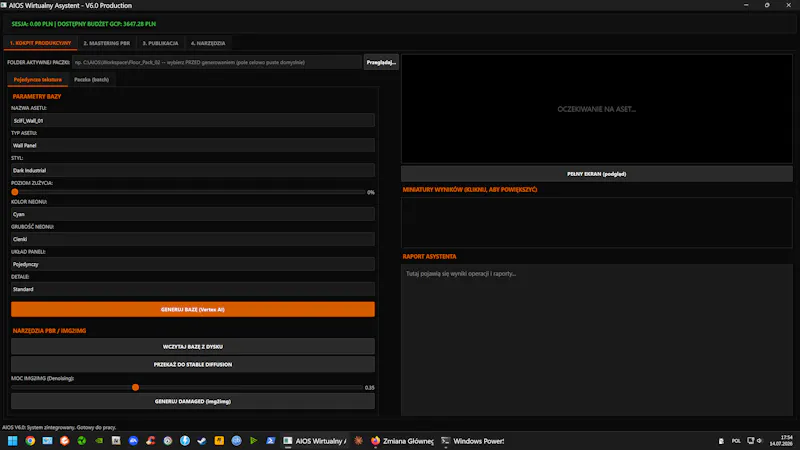Open the Windows Start menu

click(13, 441)
